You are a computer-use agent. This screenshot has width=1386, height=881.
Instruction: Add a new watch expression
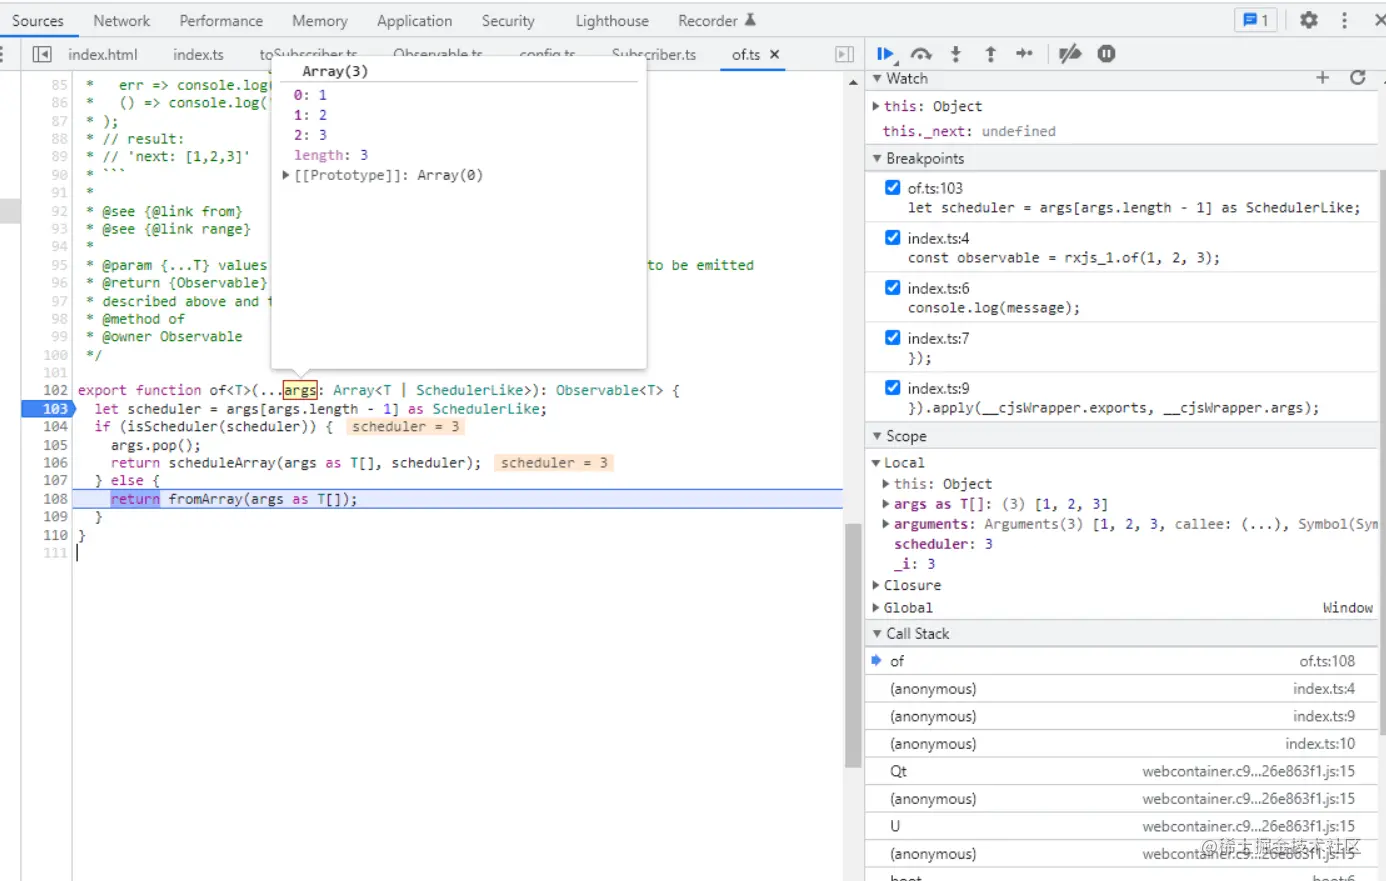coord(1322,78)
